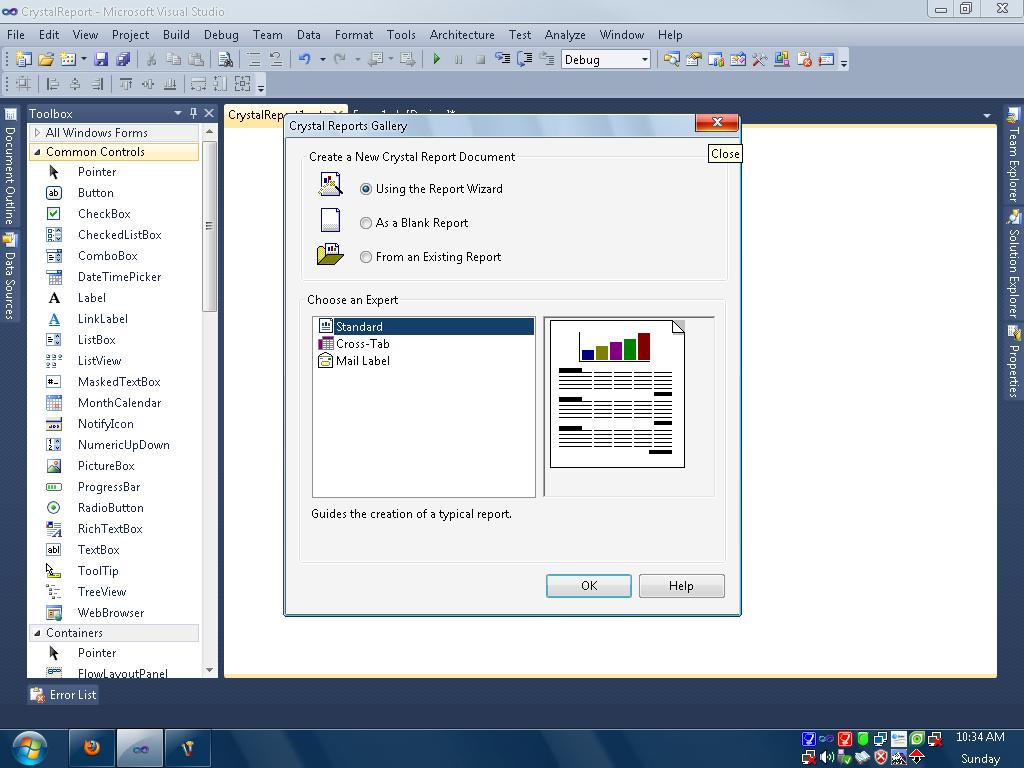
Task: Open the Error List panel
Action: [x=62, y=694]
